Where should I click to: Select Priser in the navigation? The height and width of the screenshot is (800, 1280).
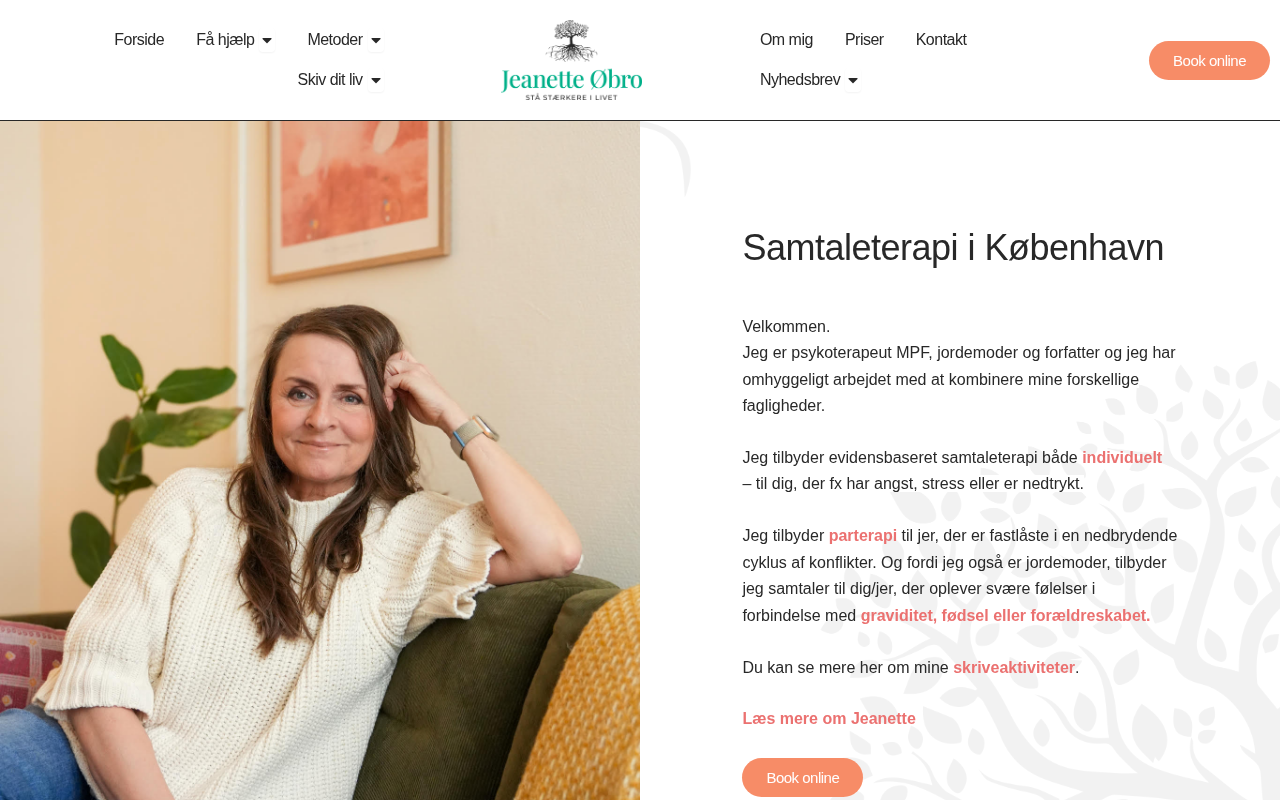pyautogui.click(x=864, y=40)
